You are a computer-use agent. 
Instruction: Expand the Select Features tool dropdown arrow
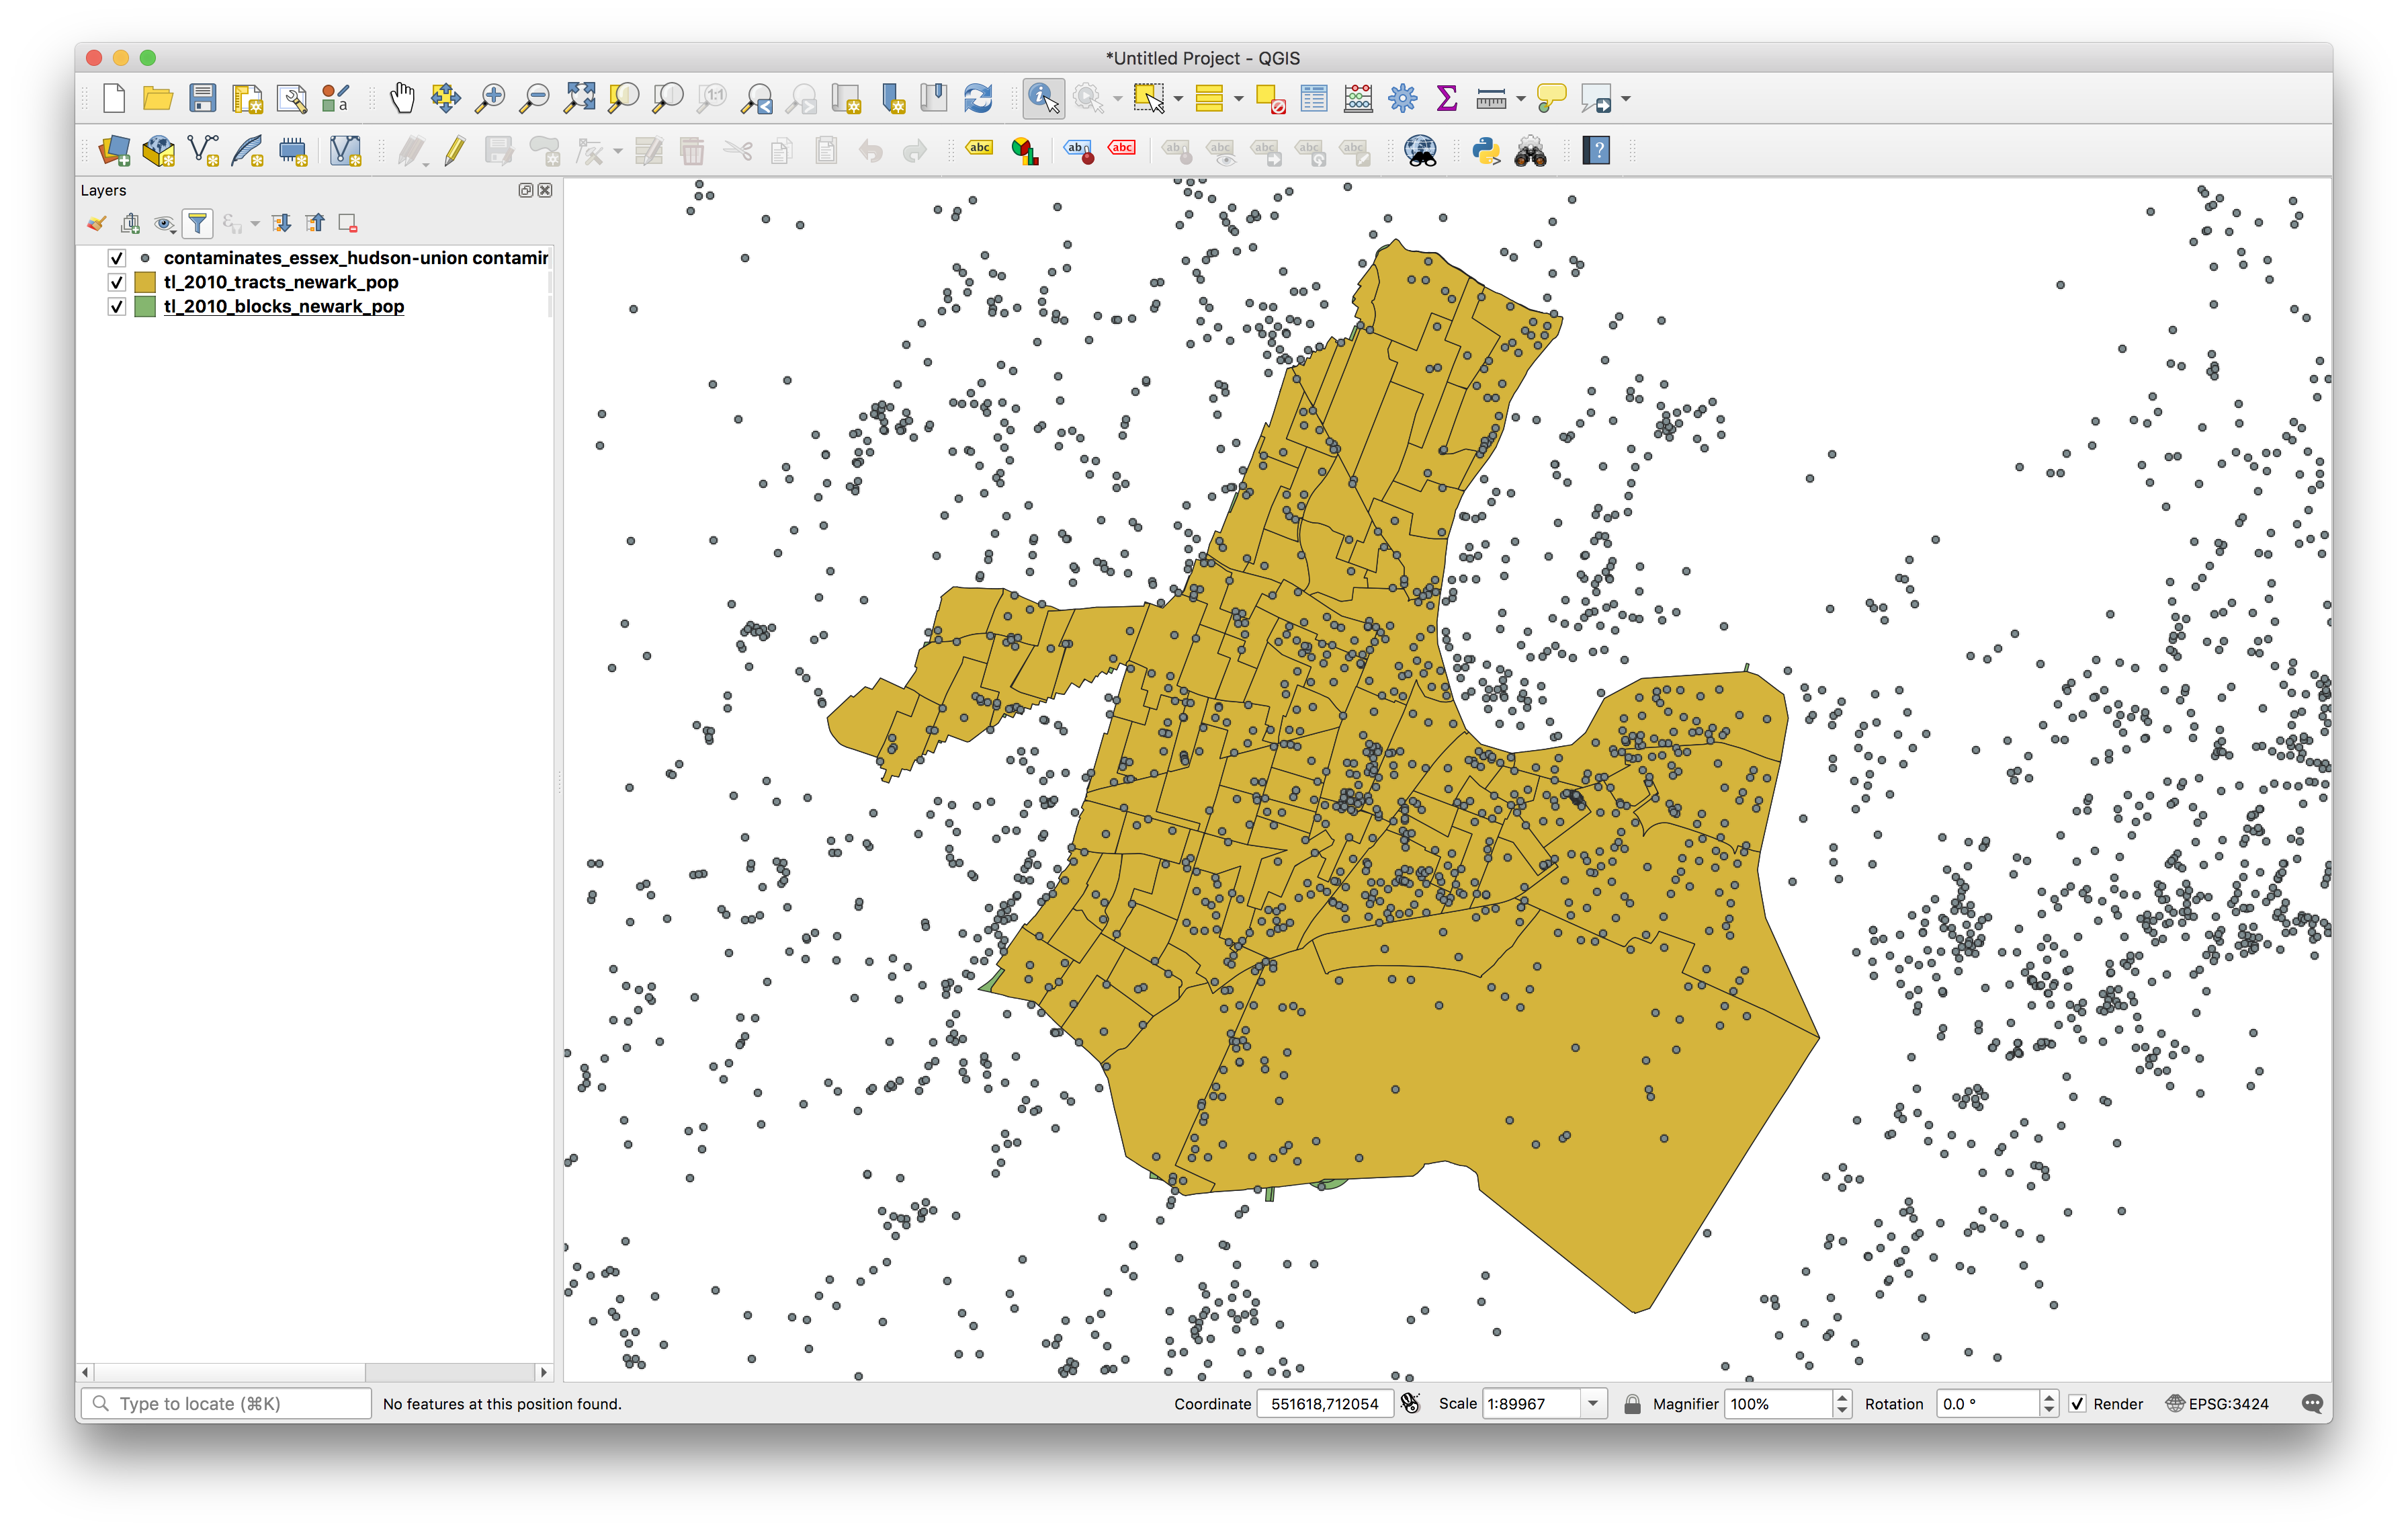1178,98
